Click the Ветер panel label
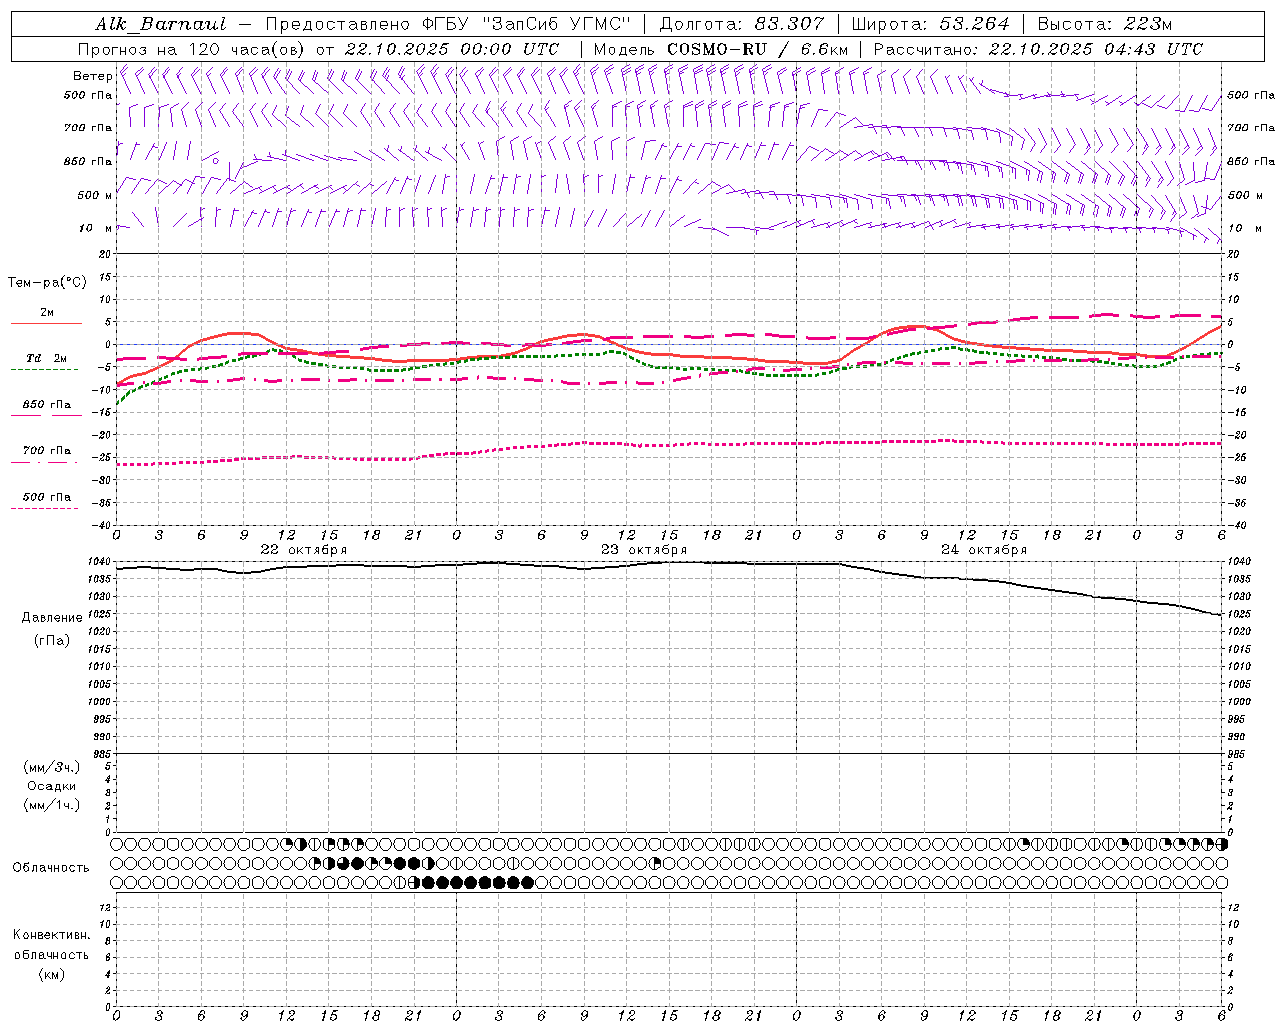The width and height of the screenshot is (1280, 1024). coord(92,76)
